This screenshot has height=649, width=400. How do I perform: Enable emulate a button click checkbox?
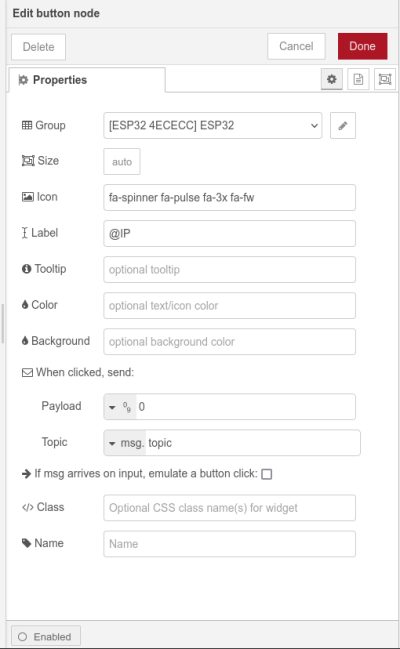click(267, 474)
